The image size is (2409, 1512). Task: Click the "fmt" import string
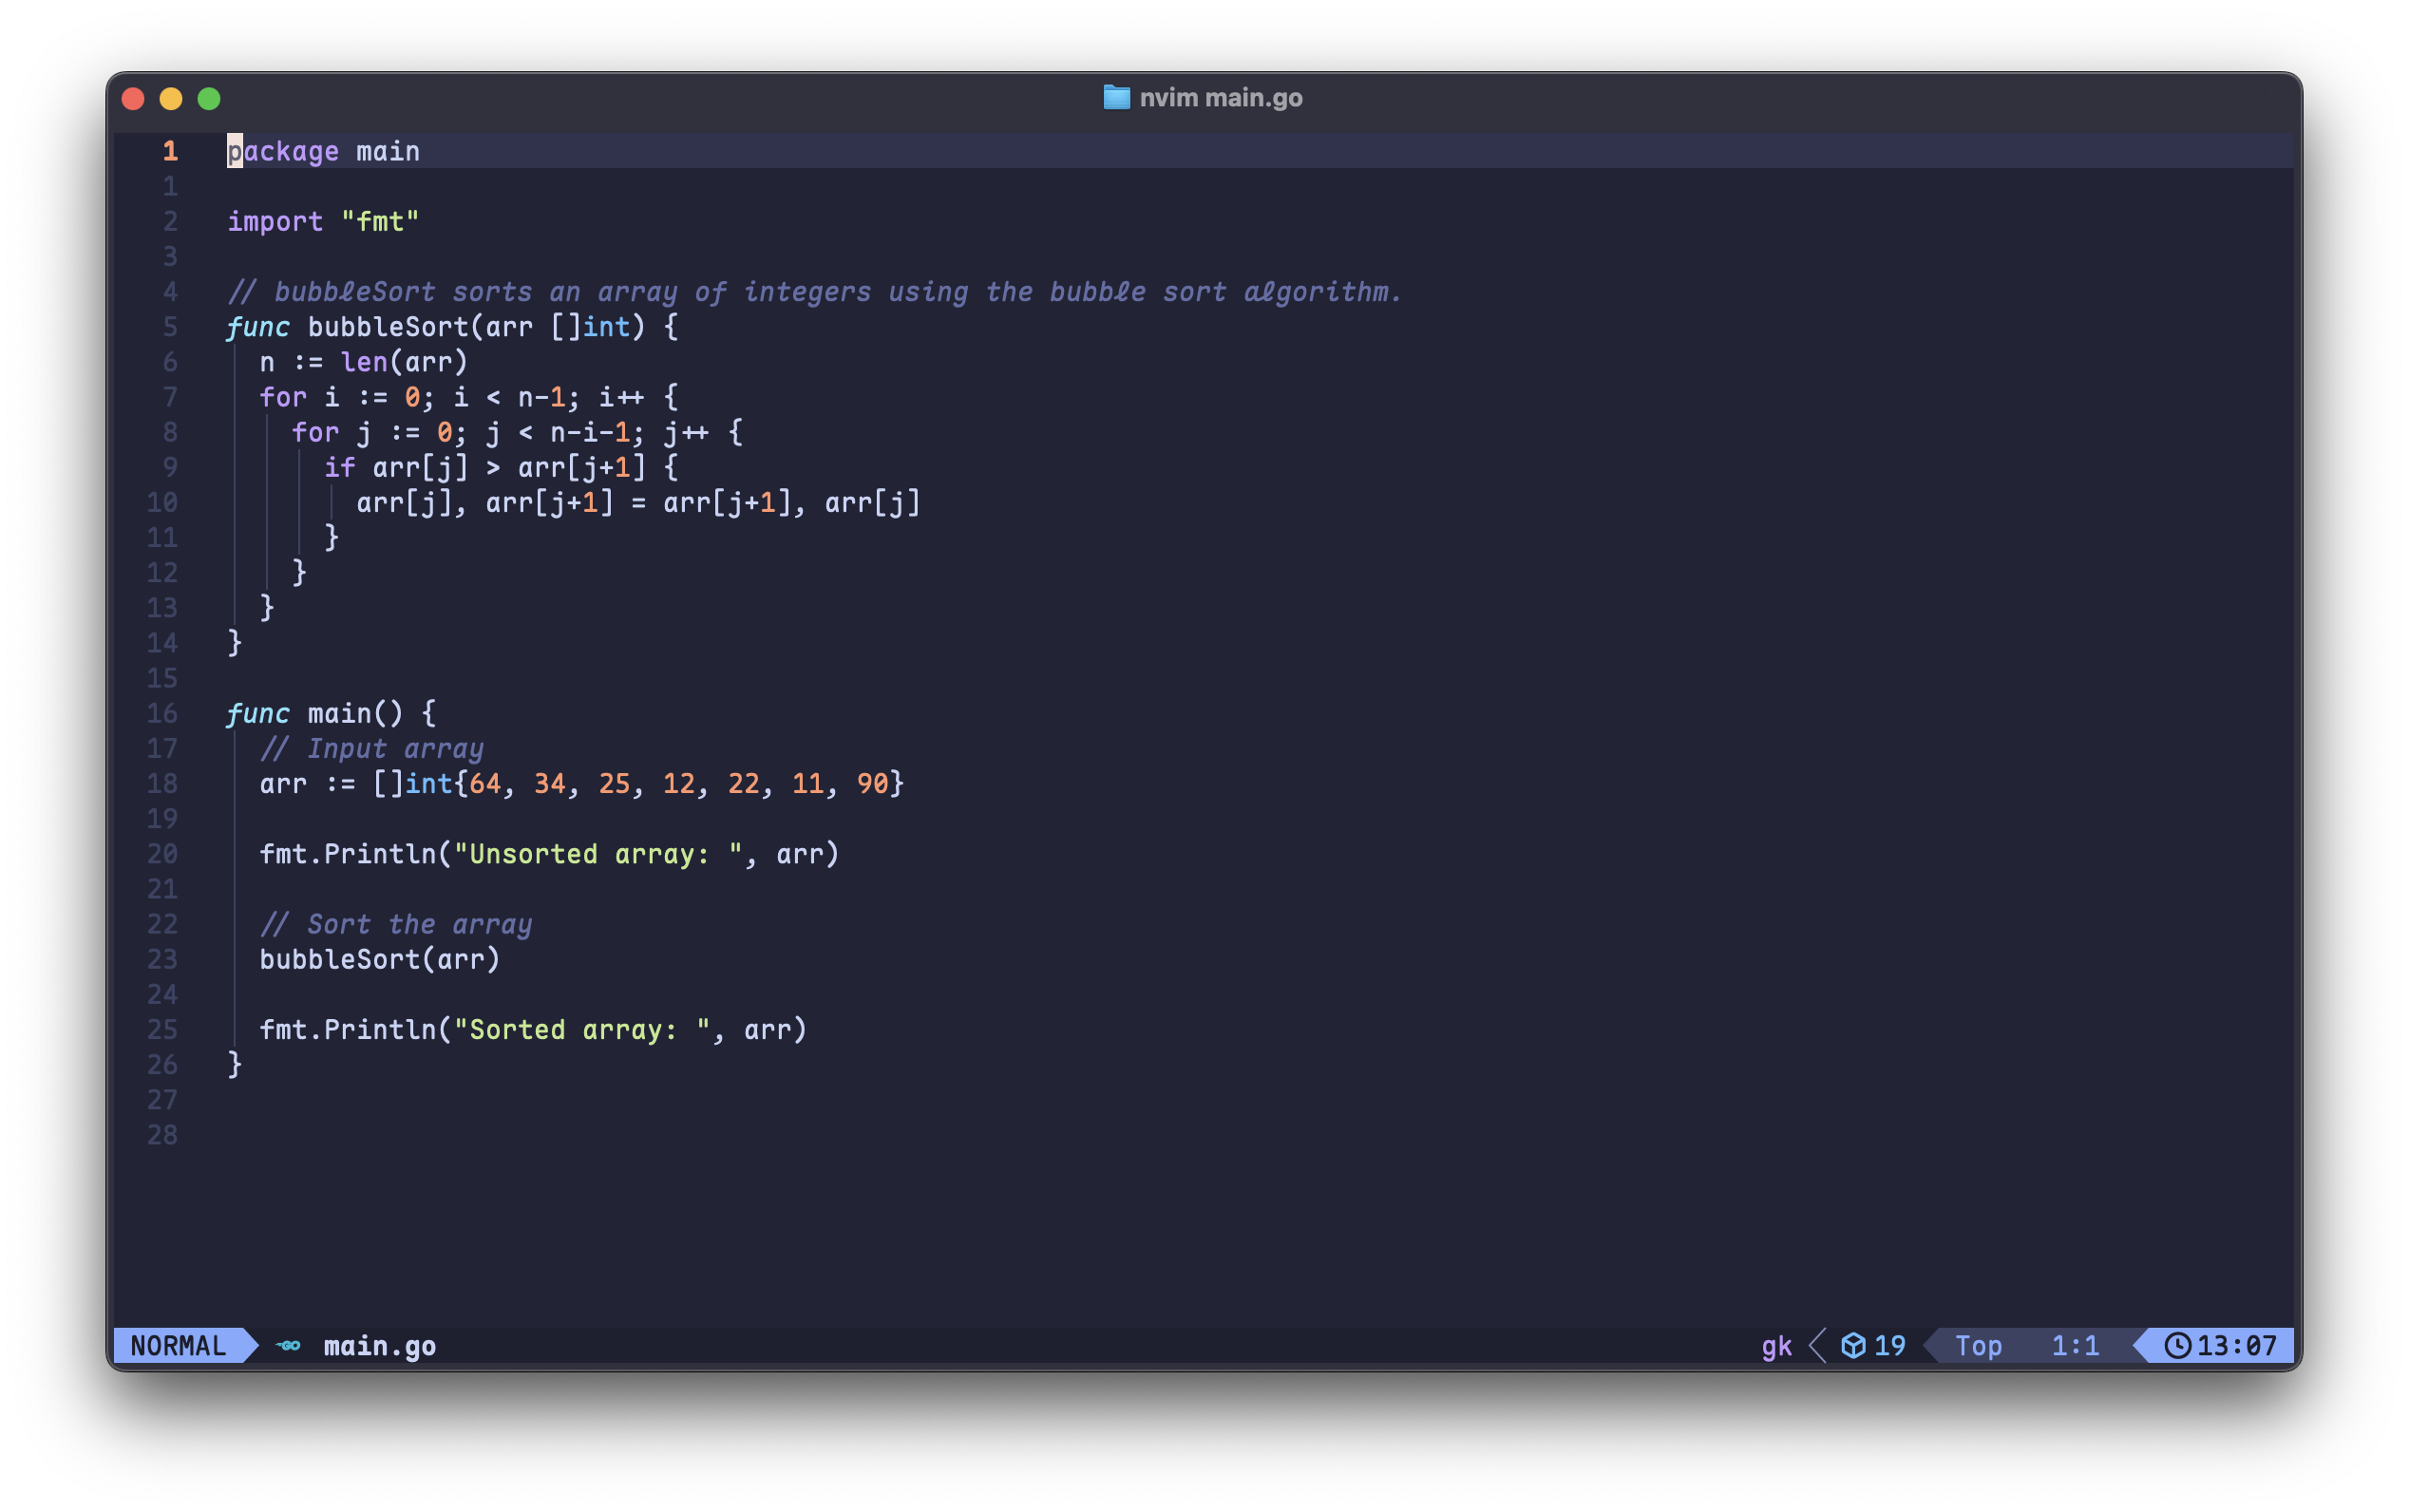point(379,221)
